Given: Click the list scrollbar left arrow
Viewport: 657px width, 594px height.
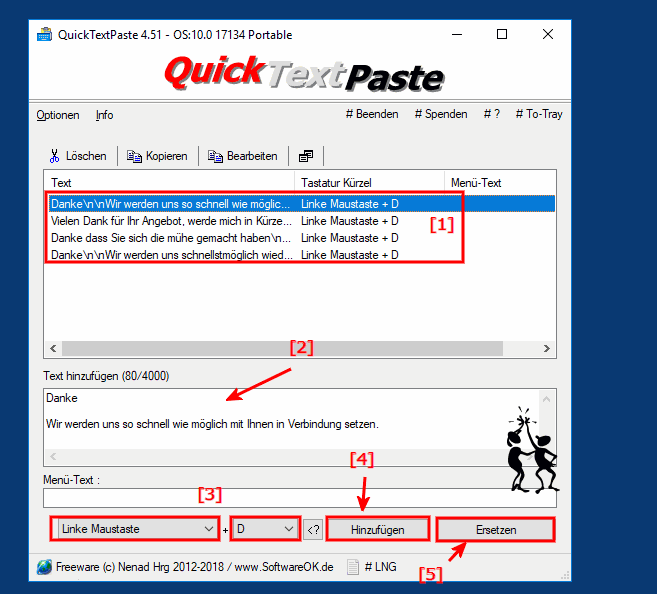Looking at the screenshot, I should pos(53,349).
